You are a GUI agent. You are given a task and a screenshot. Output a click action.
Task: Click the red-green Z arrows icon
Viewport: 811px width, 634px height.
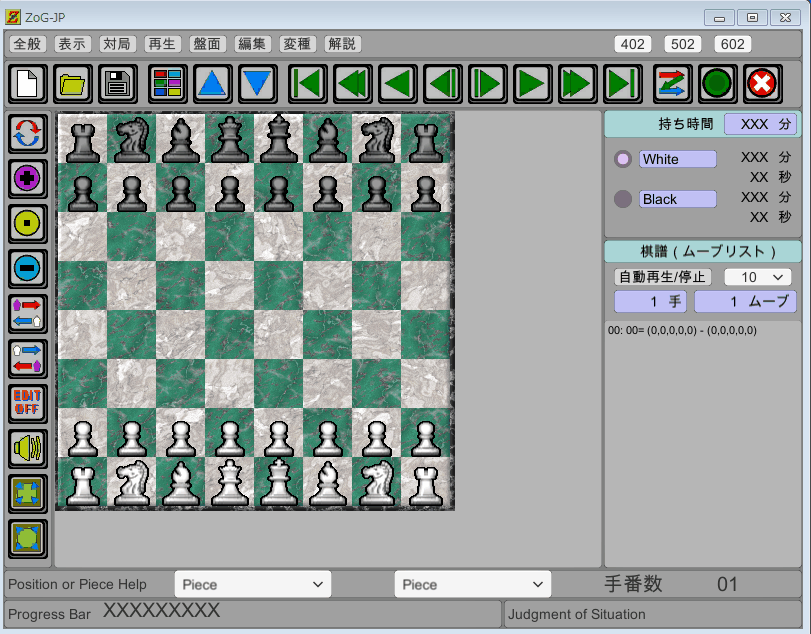coord(672,83)
